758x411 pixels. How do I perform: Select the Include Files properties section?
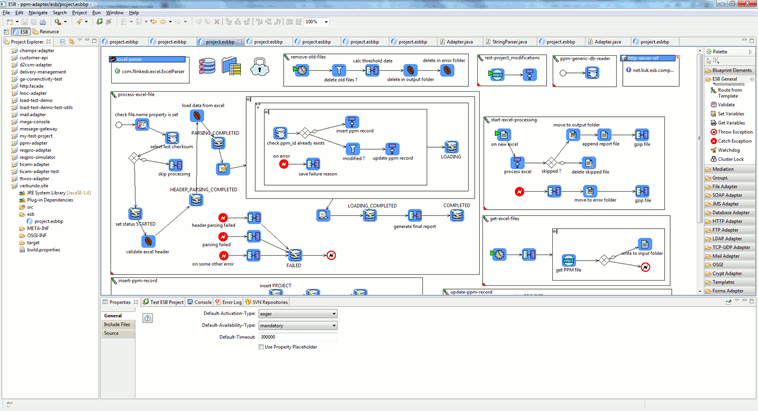coord(116,325)
